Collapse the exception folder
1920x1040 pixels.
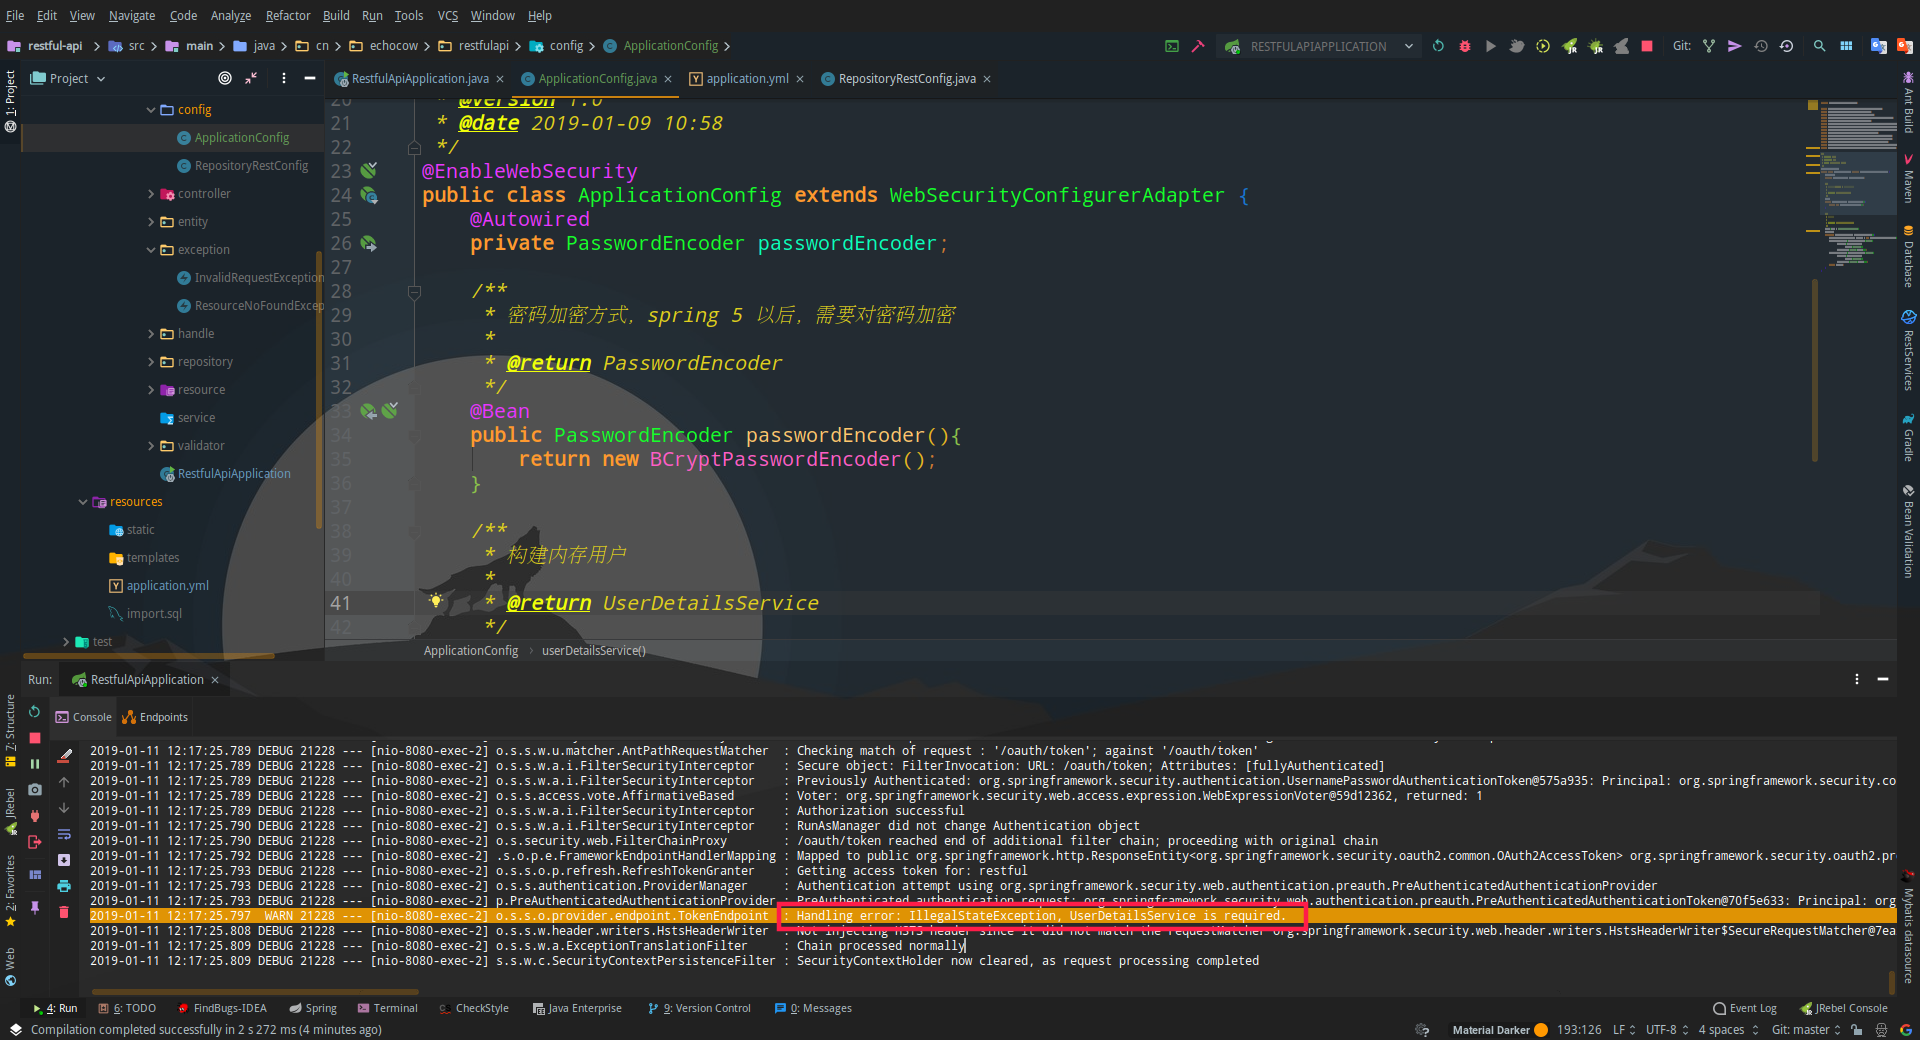coord(151,250)
